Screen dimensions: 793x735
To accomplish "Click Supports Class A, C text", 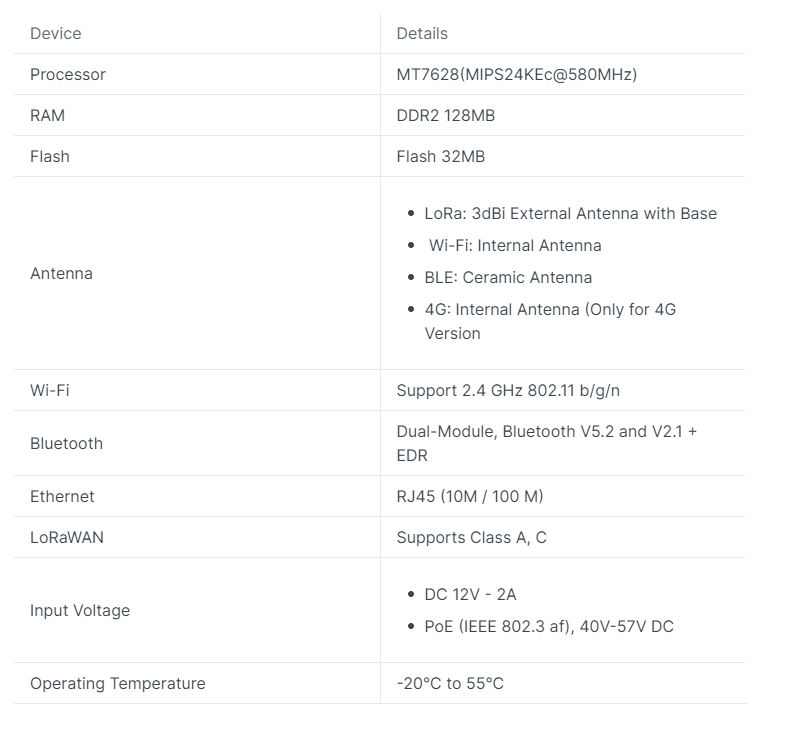I will 471,537.
